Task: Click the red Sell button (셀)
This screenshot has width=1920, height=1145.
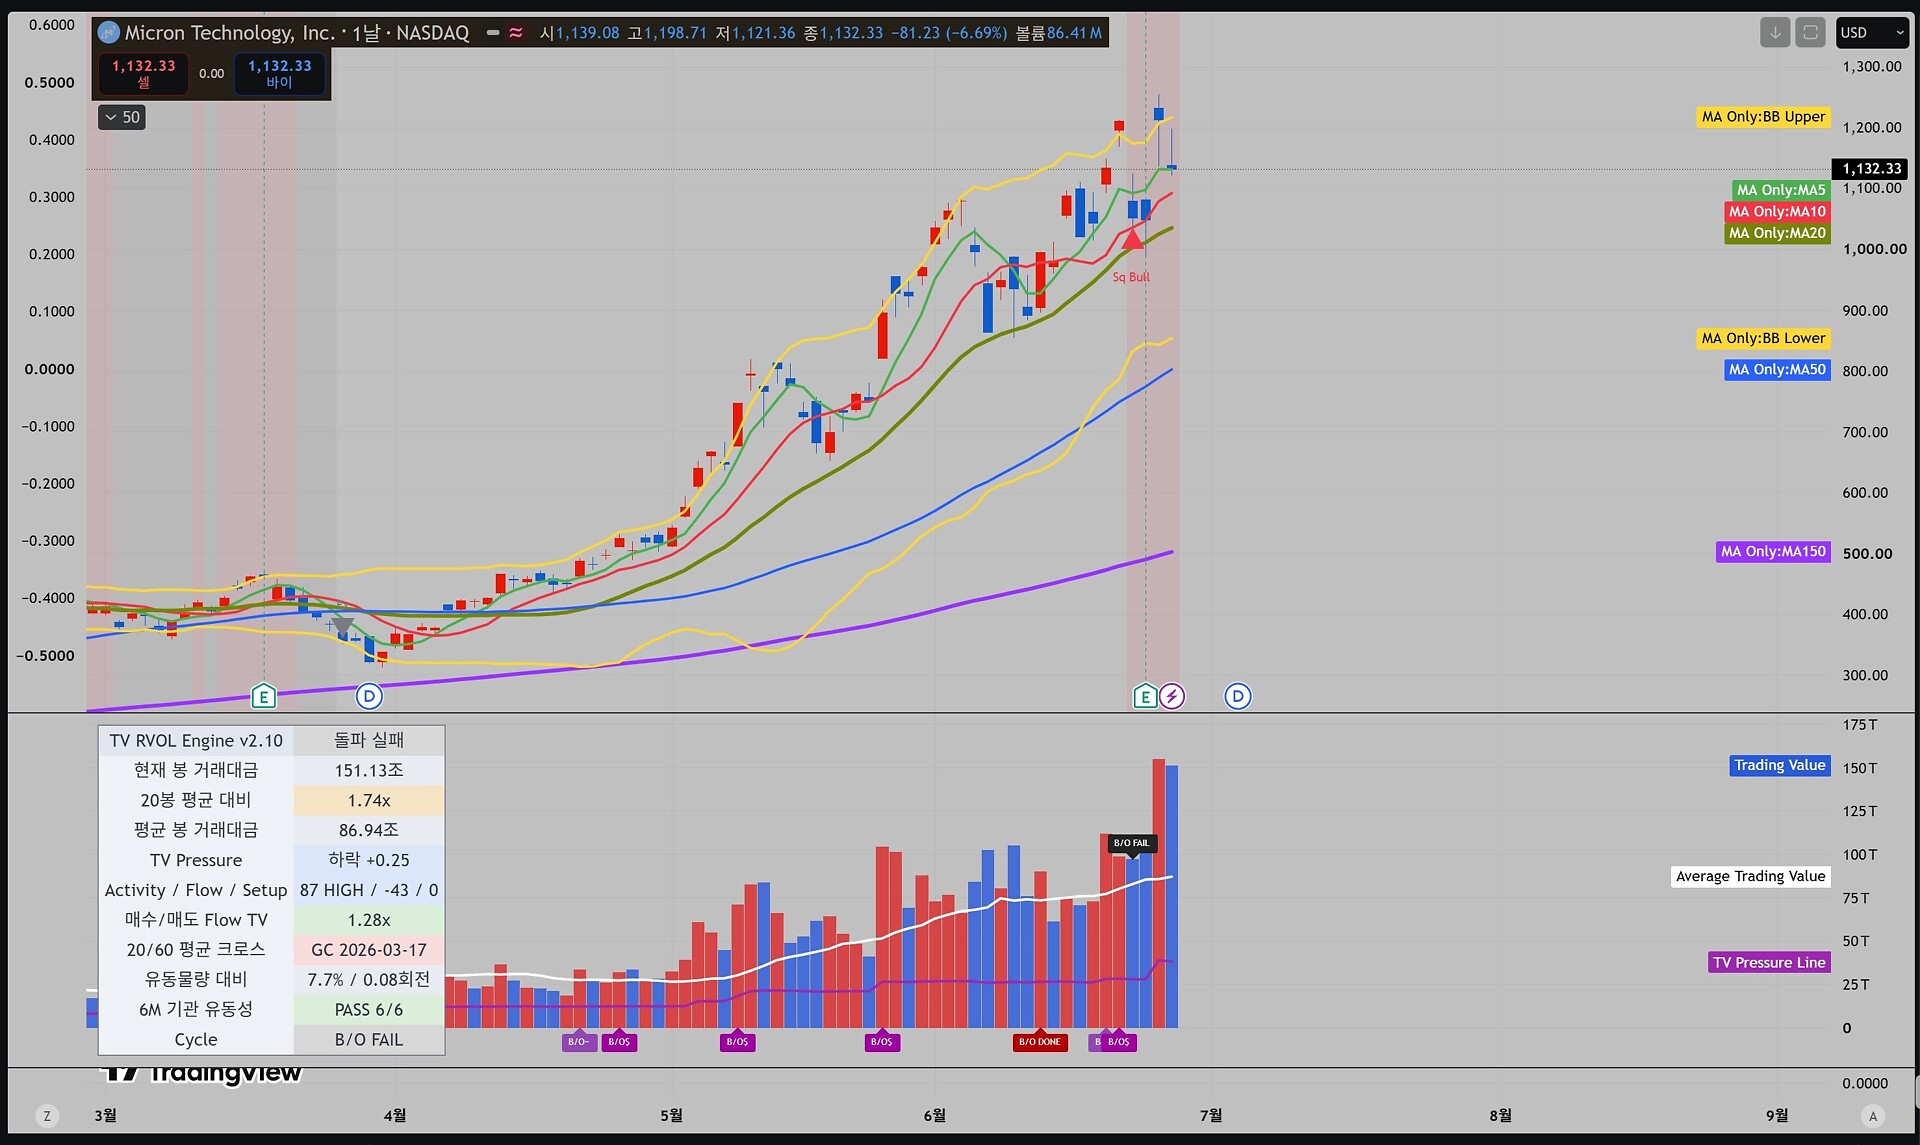Action: (x=144, y=74)
